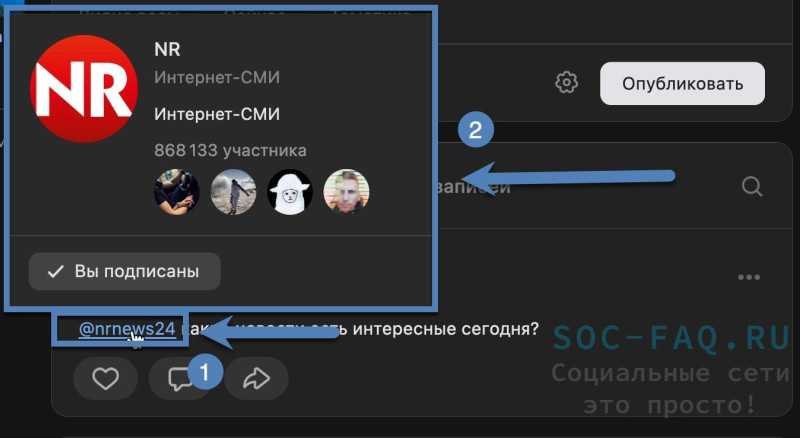The width and height of the screenshot is (800, 438).
Task: Open the three-dots post options menu
Action: (x=748, y=277)
